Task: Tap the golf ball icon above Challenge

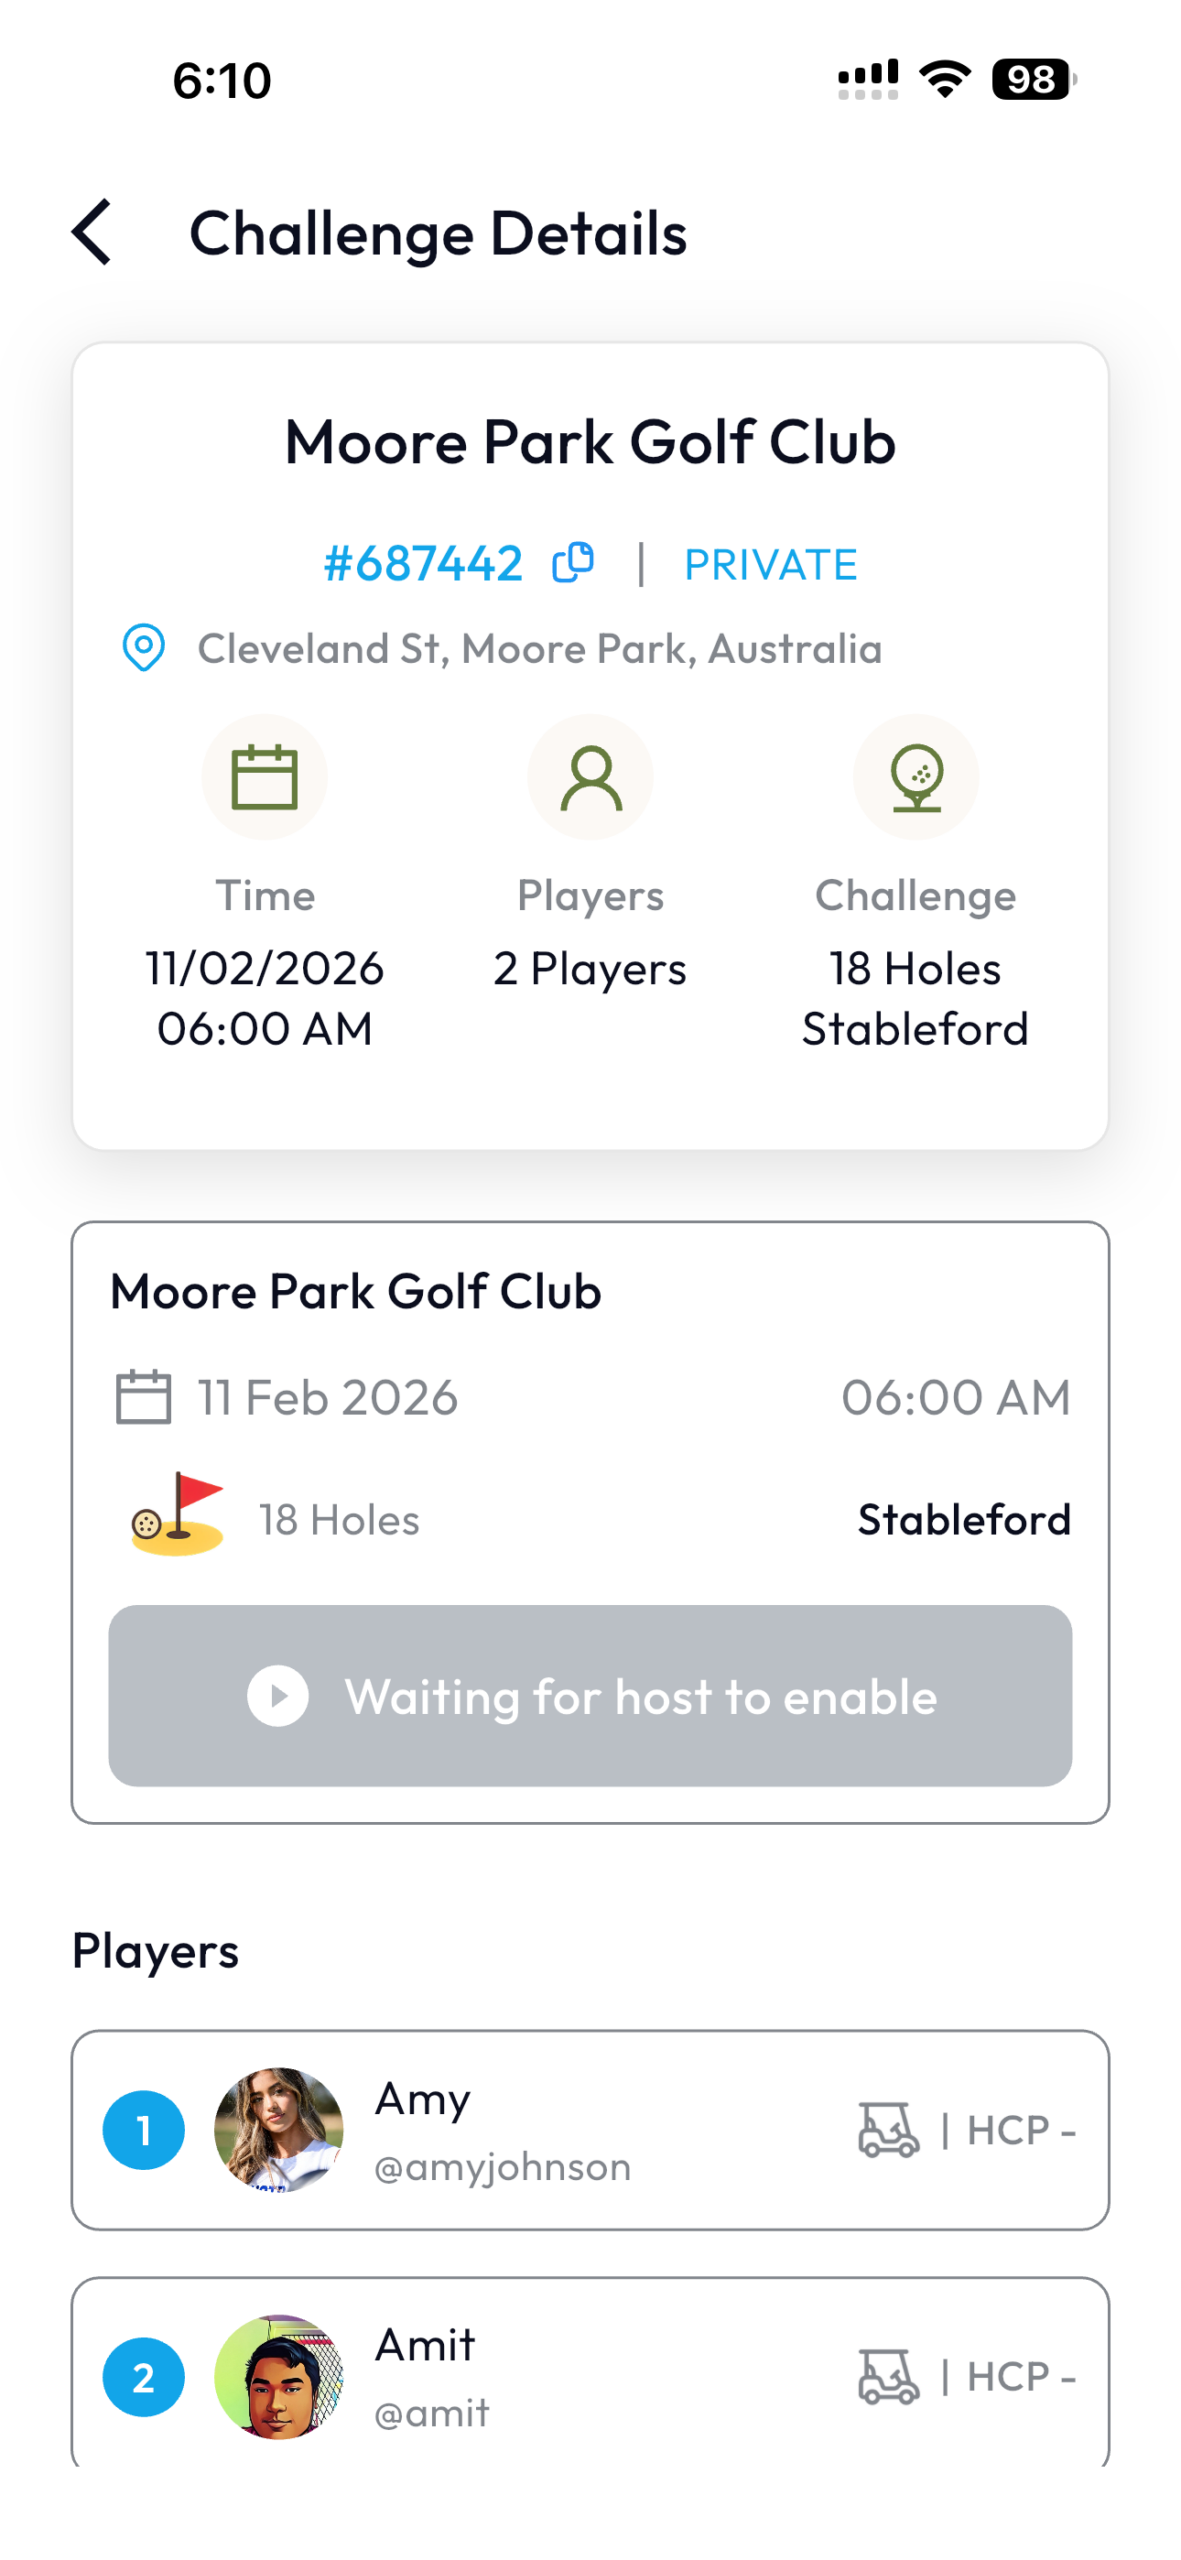Action: (915, 776)
